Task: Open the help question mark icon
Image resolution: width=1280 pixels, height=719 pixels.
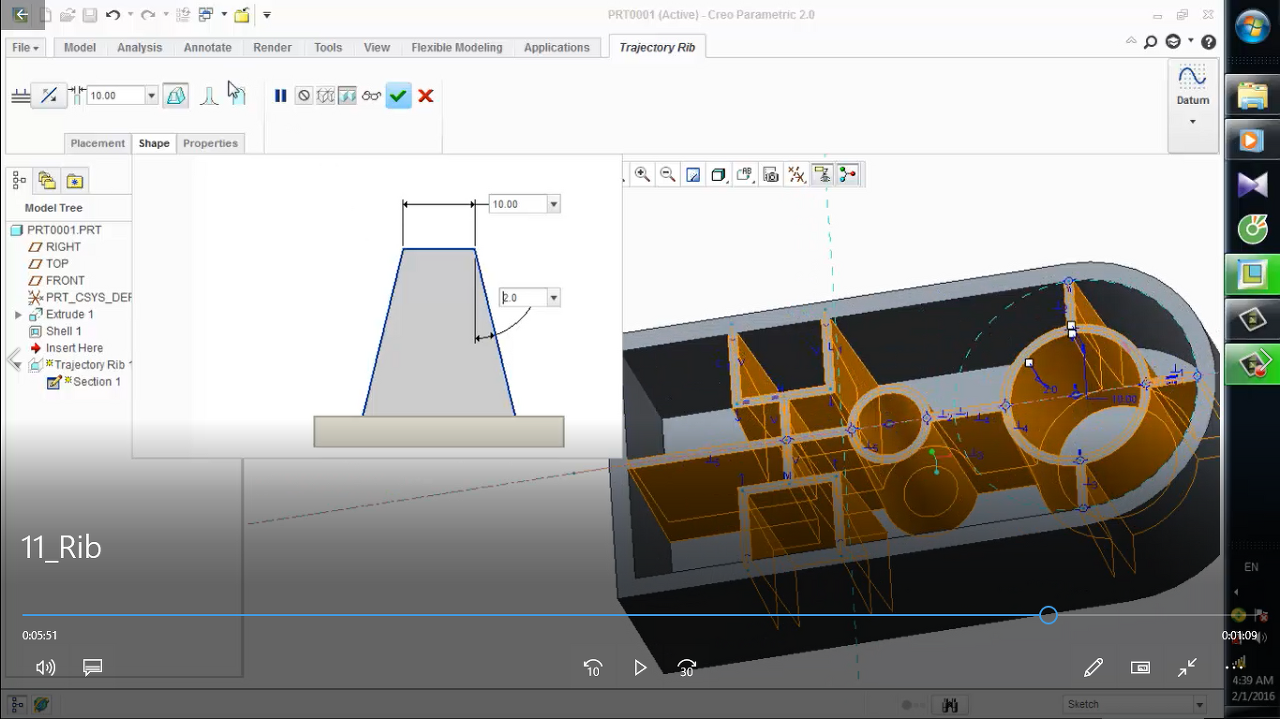Action: click(x=1209, y=42)
